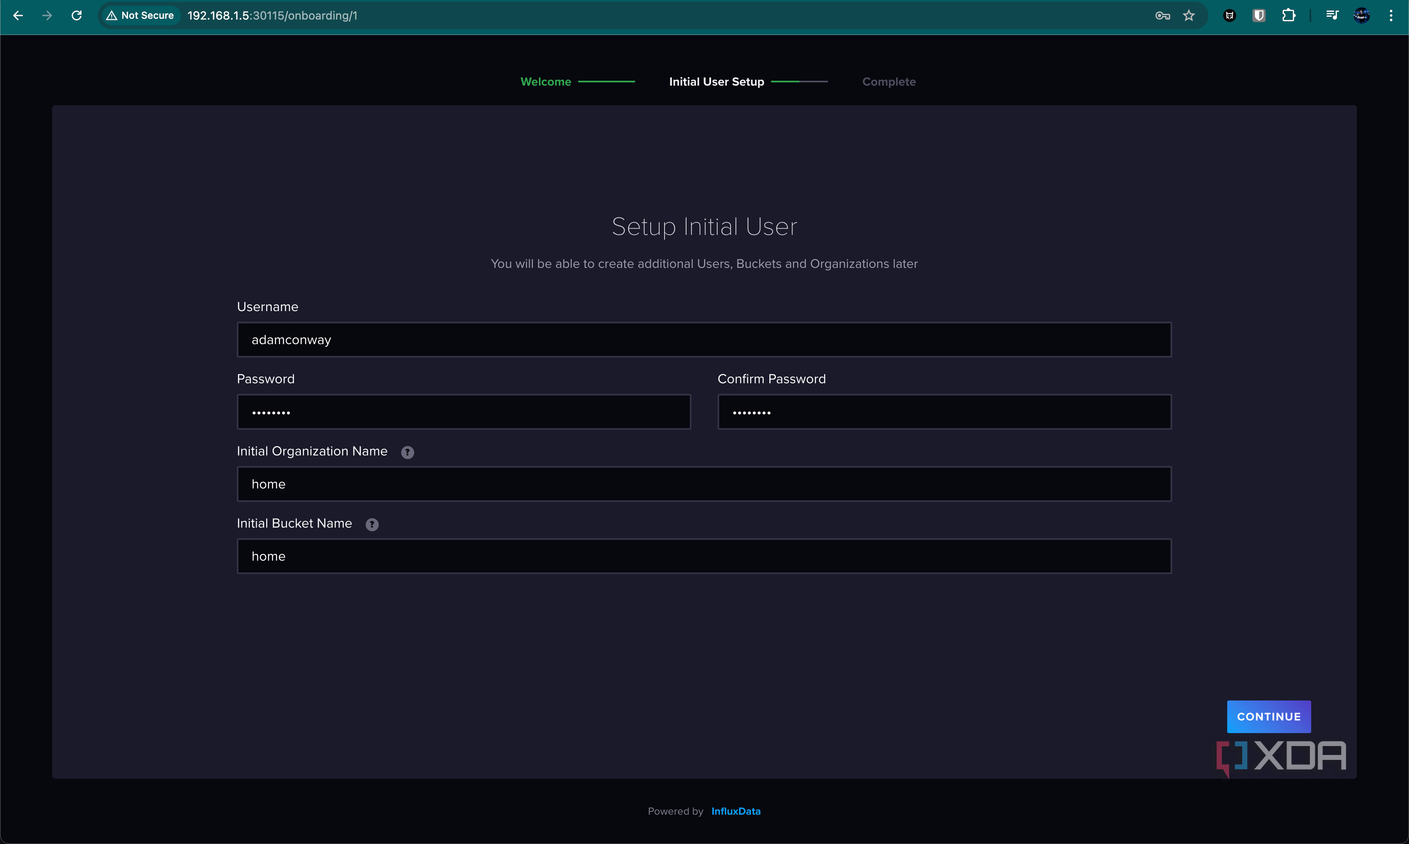The height and width of the screenshot is (844, 1409).
Task: Click the Username label
Action: tap(268, 307)
